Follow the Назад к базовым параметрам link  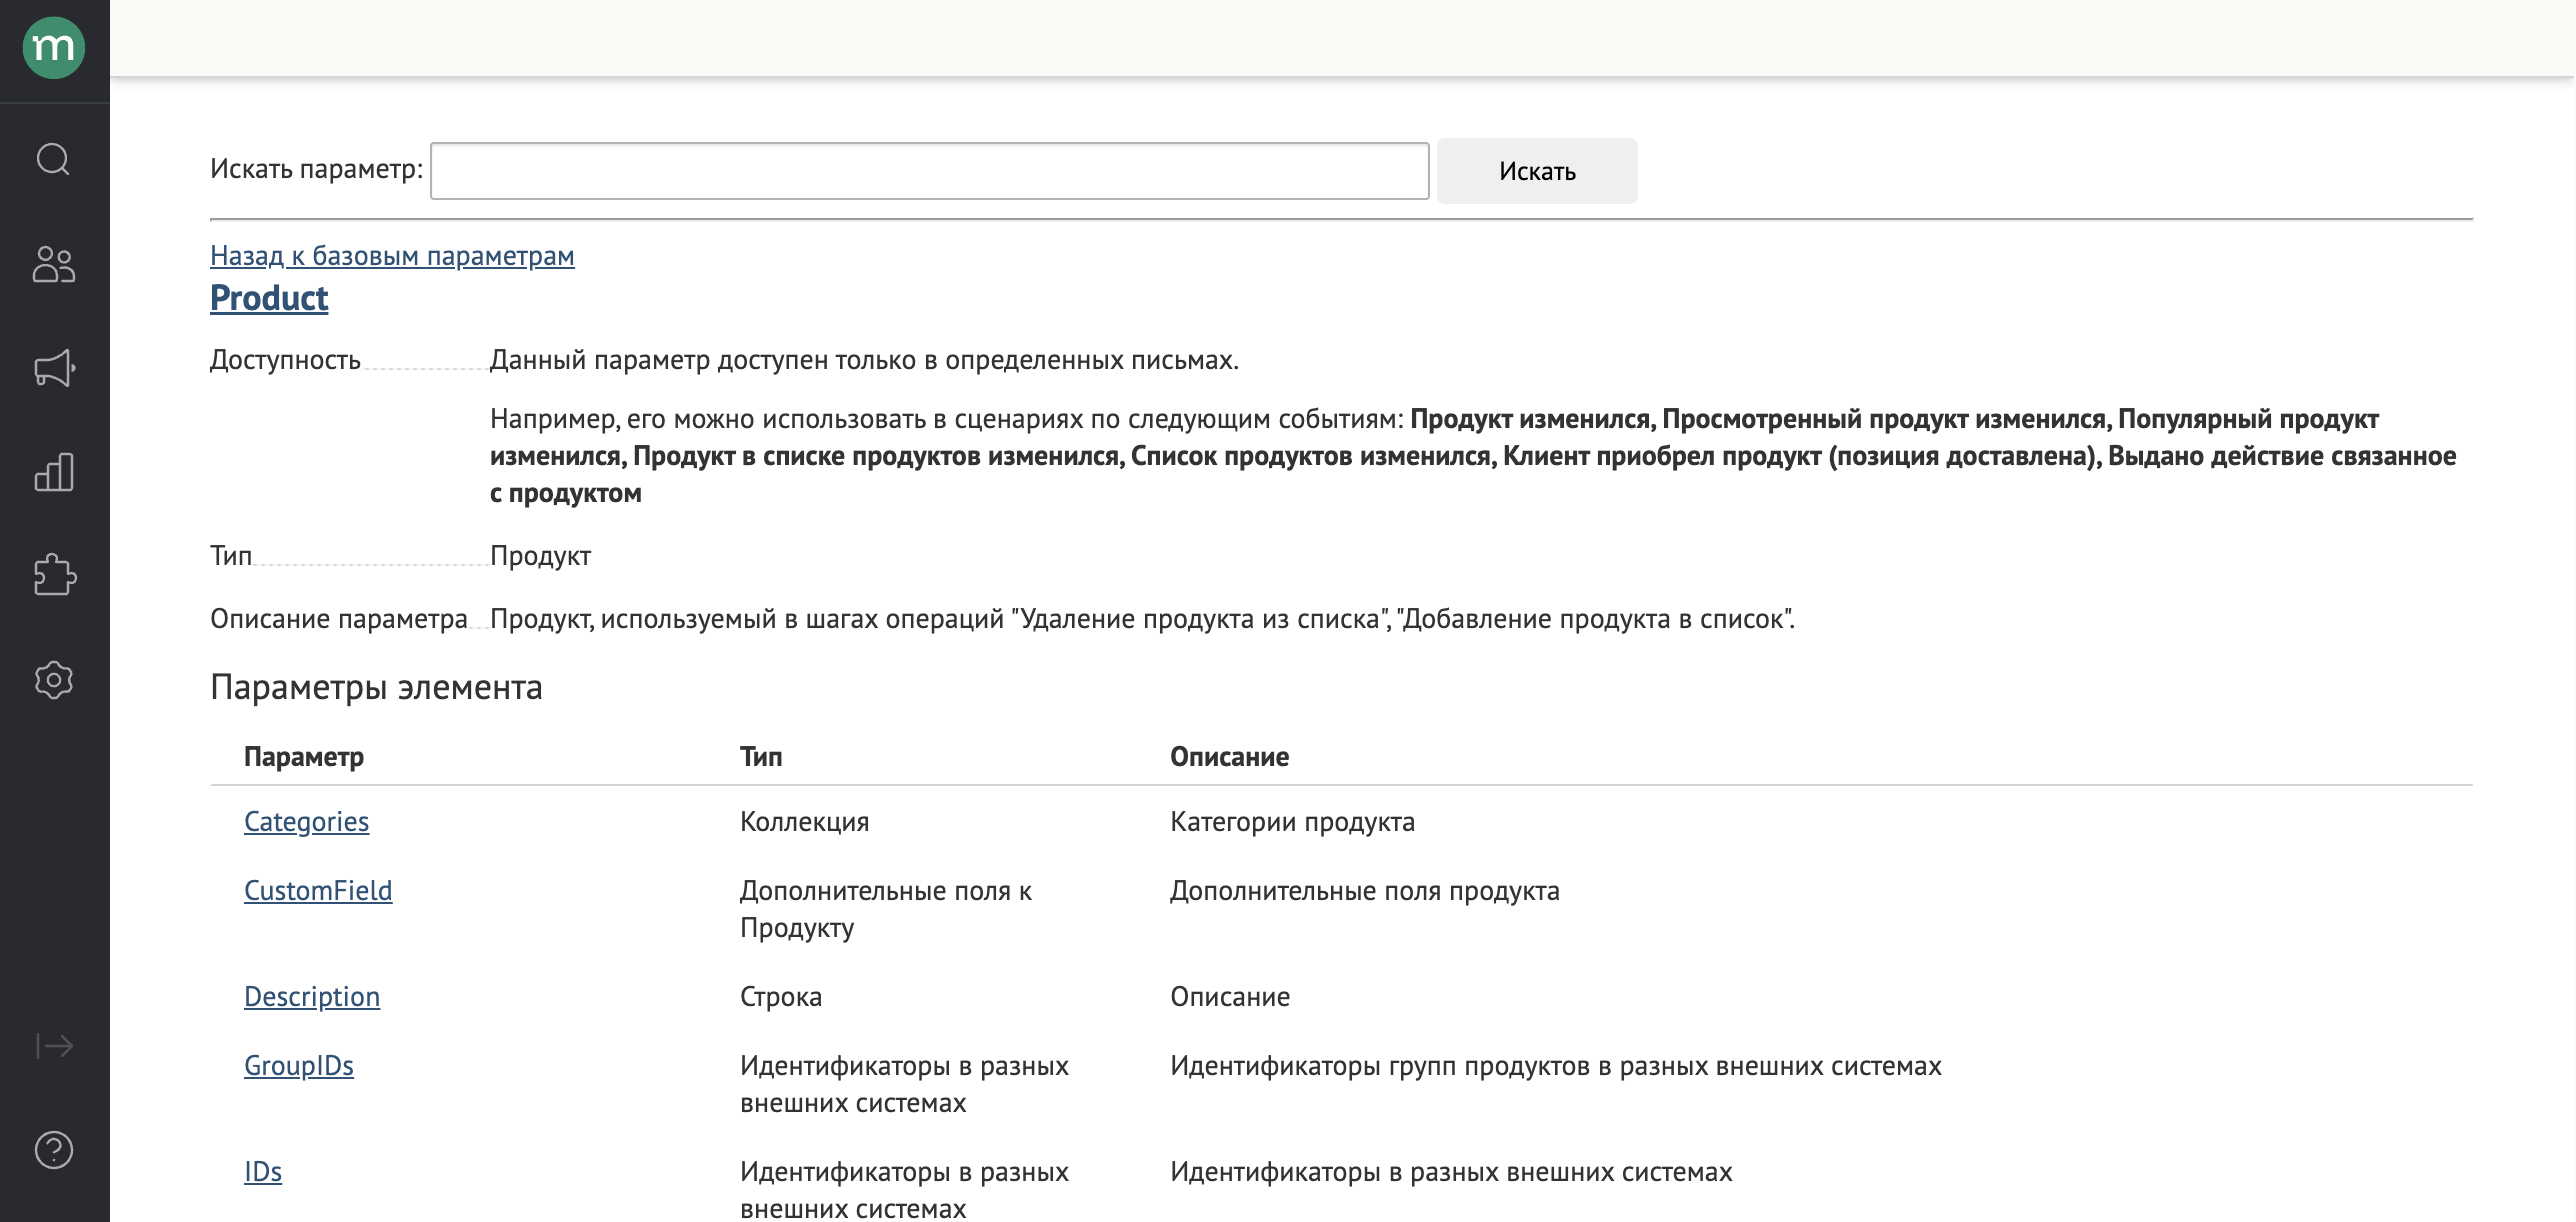point(392,256)
